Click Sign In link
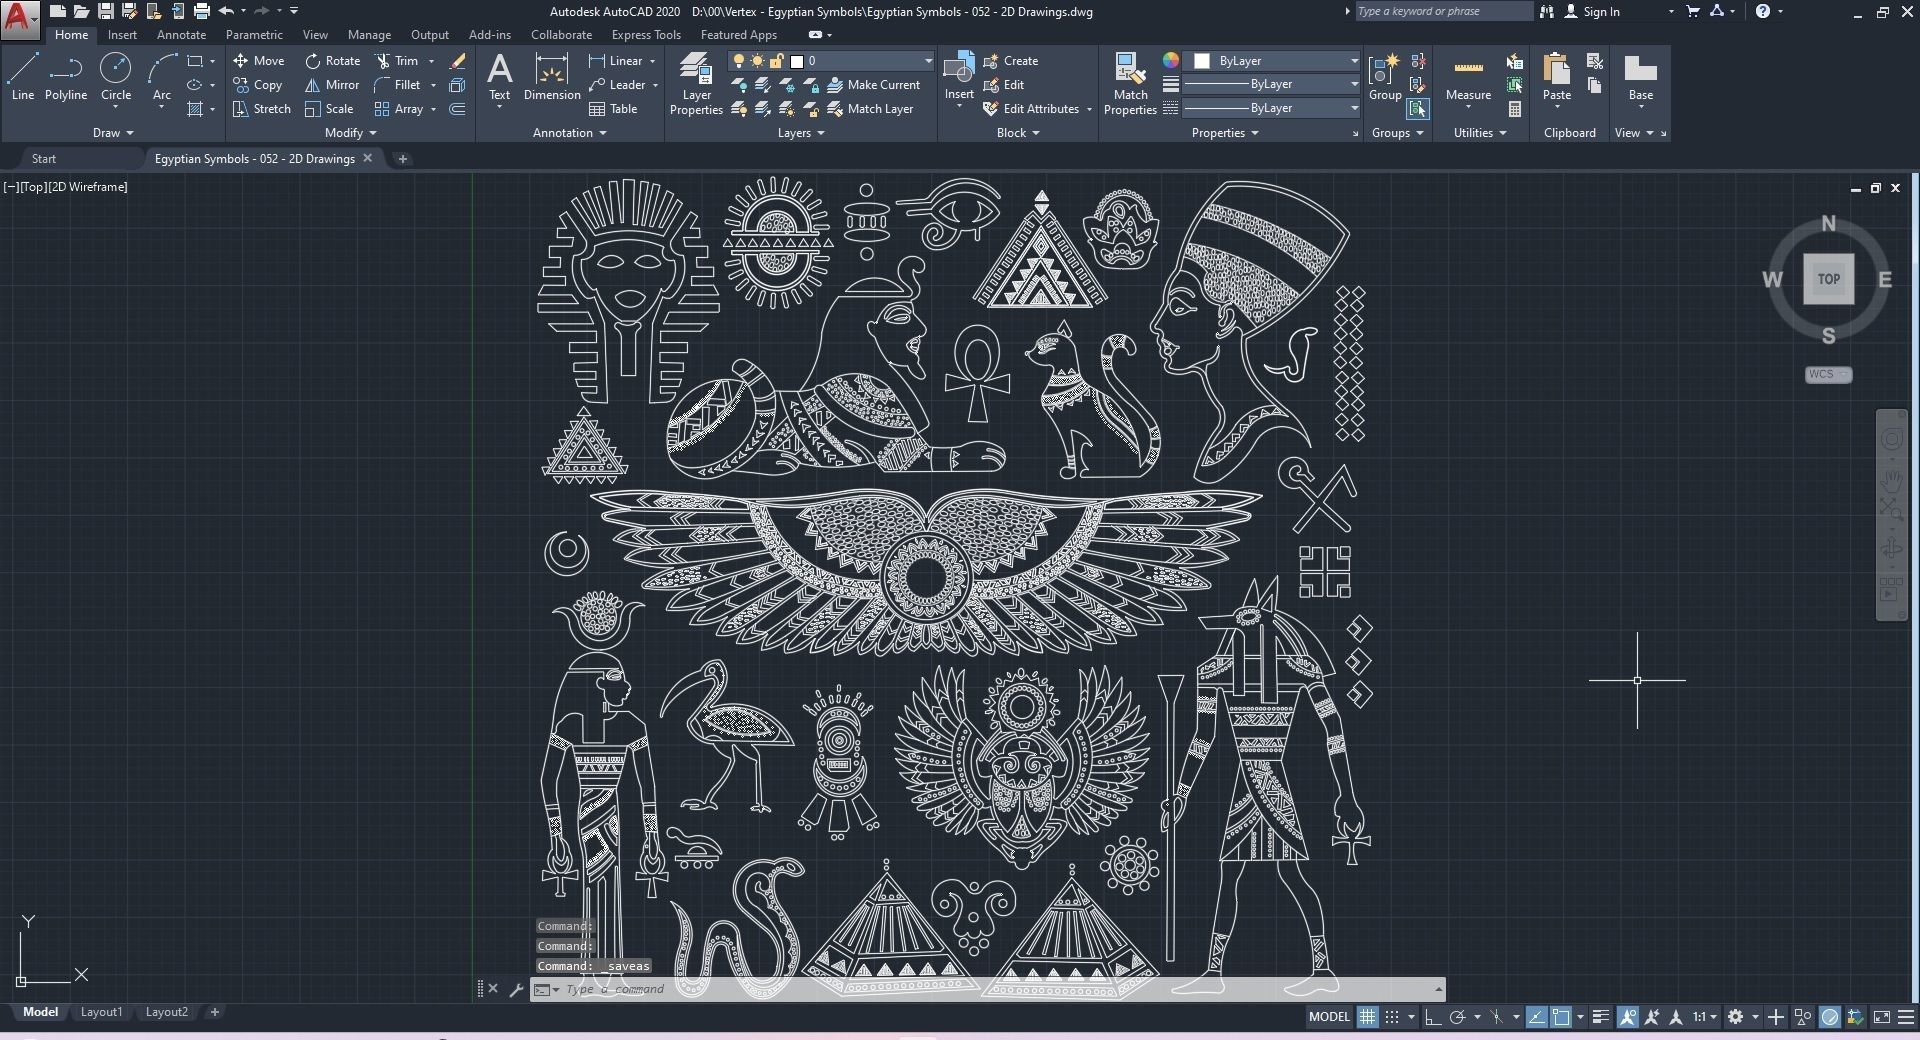 click(x=1591, y=12)
